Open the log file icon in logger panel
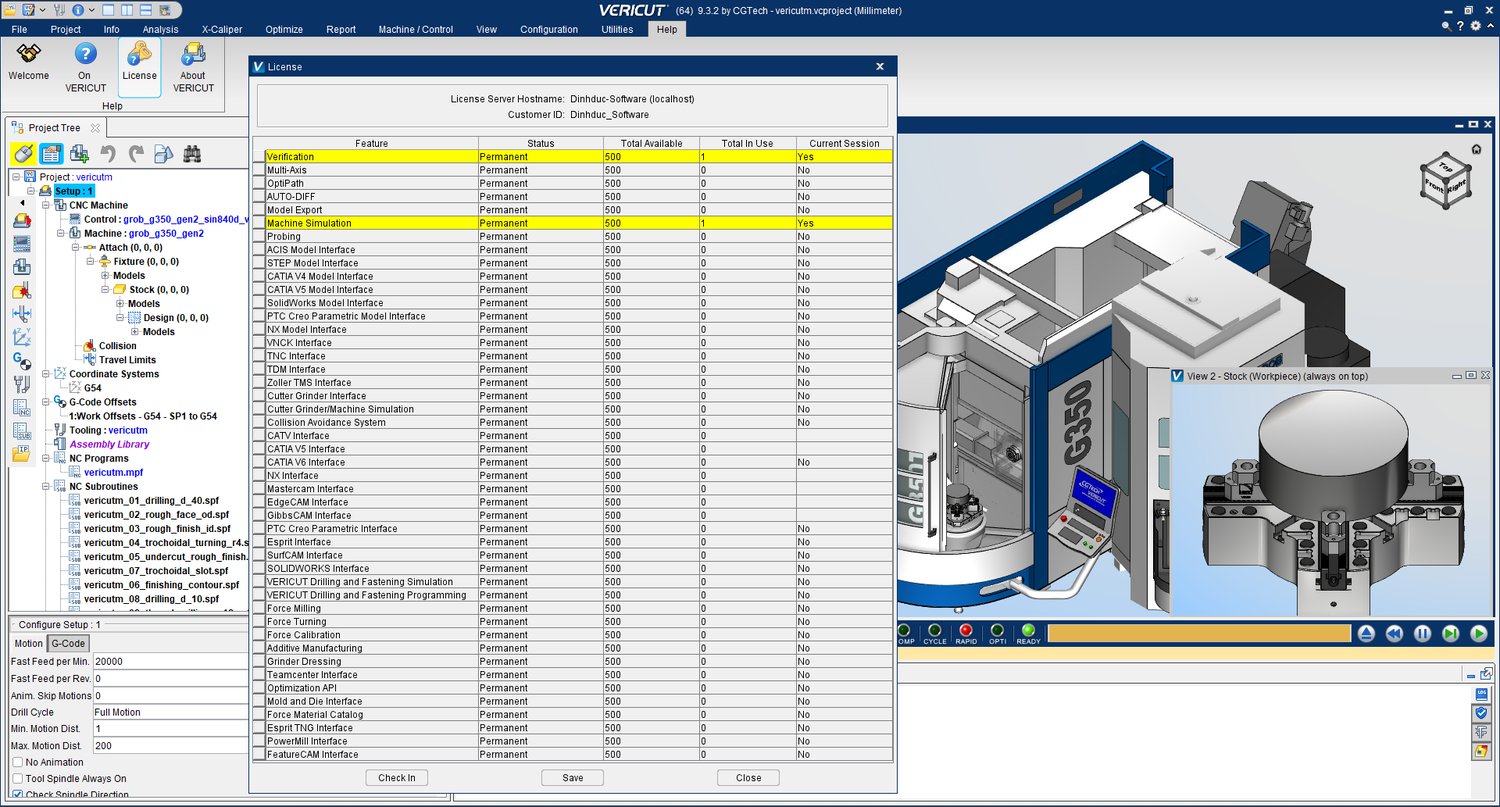This screenshot has width=1500, height=807. [1482, 693]
